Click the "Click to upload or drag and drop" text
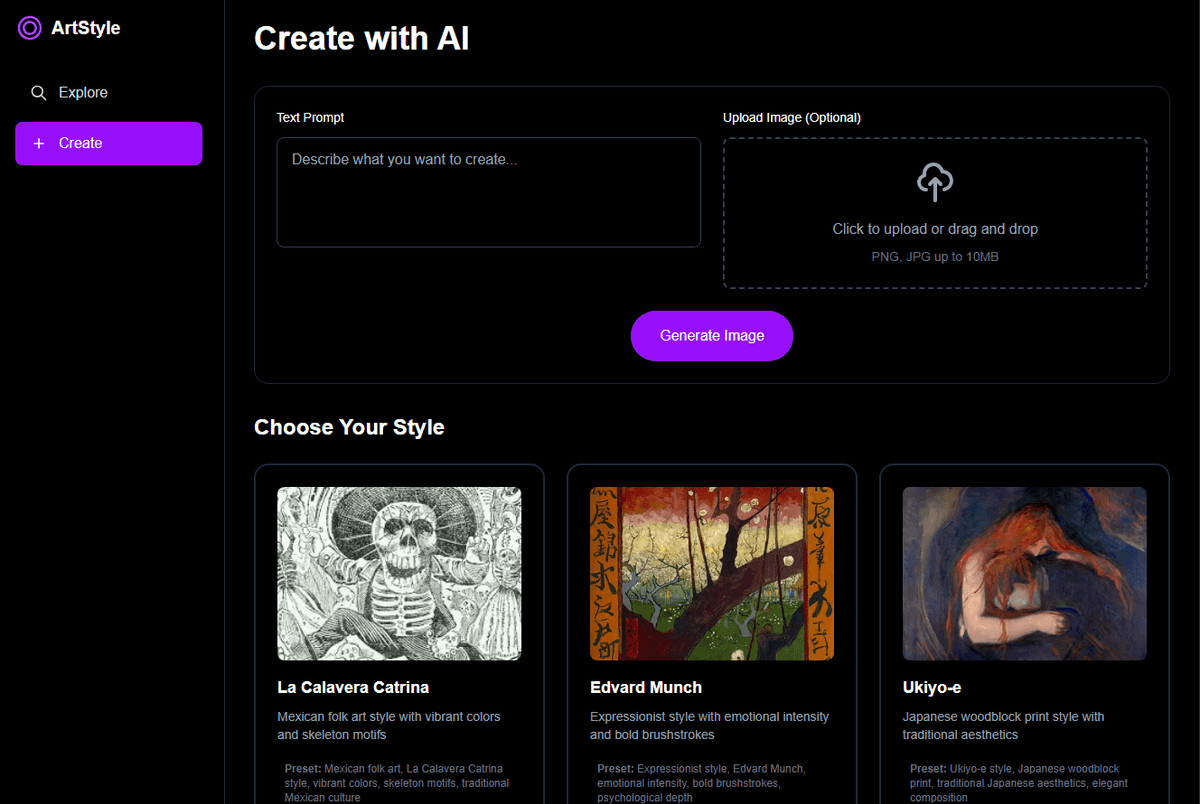 click(934, 229)
